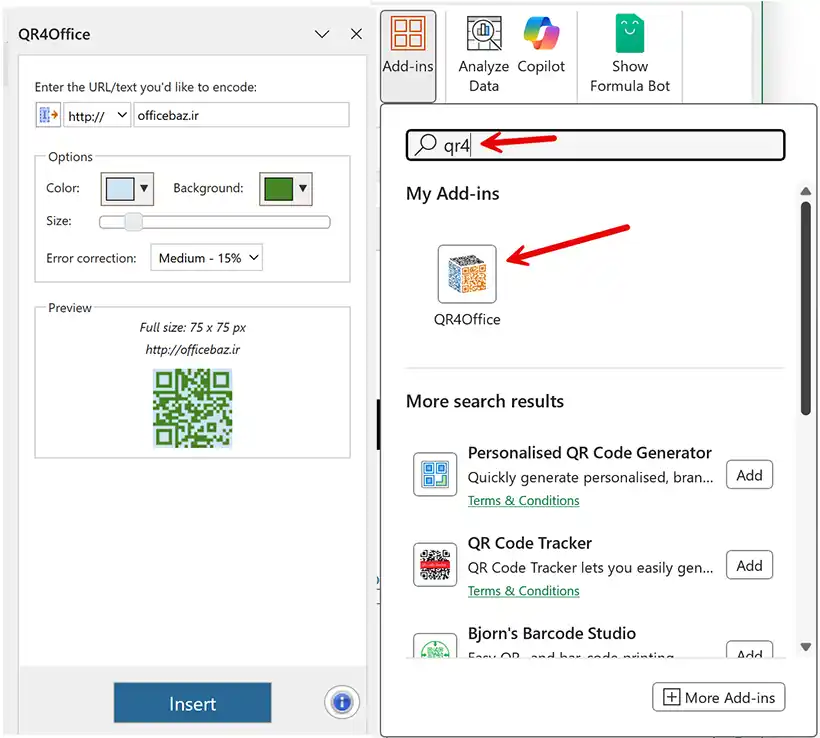This screenshot has width=820, height=738.
Task: Open Terms & Conditions for QR Code Tracker
Action: pos(523,591)
